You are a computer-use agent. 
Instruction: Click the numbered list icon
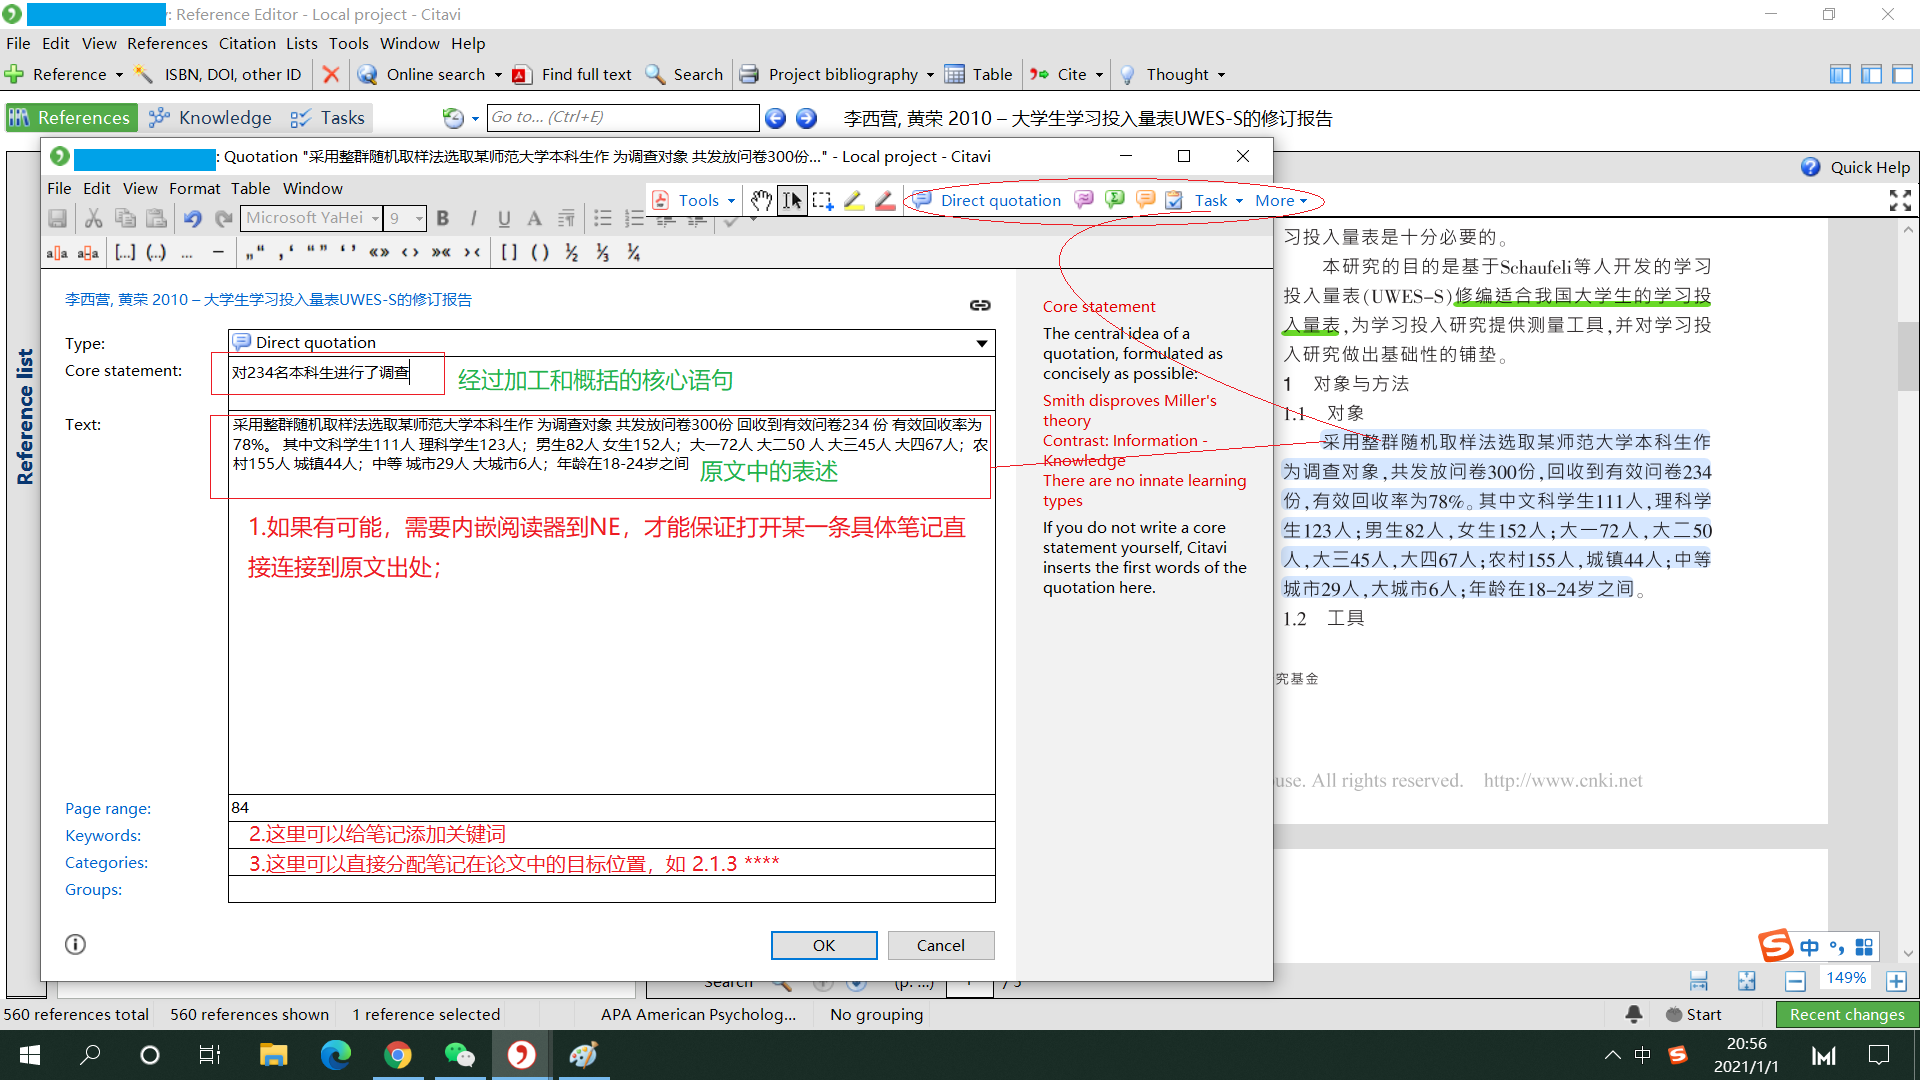coord(634,218)
